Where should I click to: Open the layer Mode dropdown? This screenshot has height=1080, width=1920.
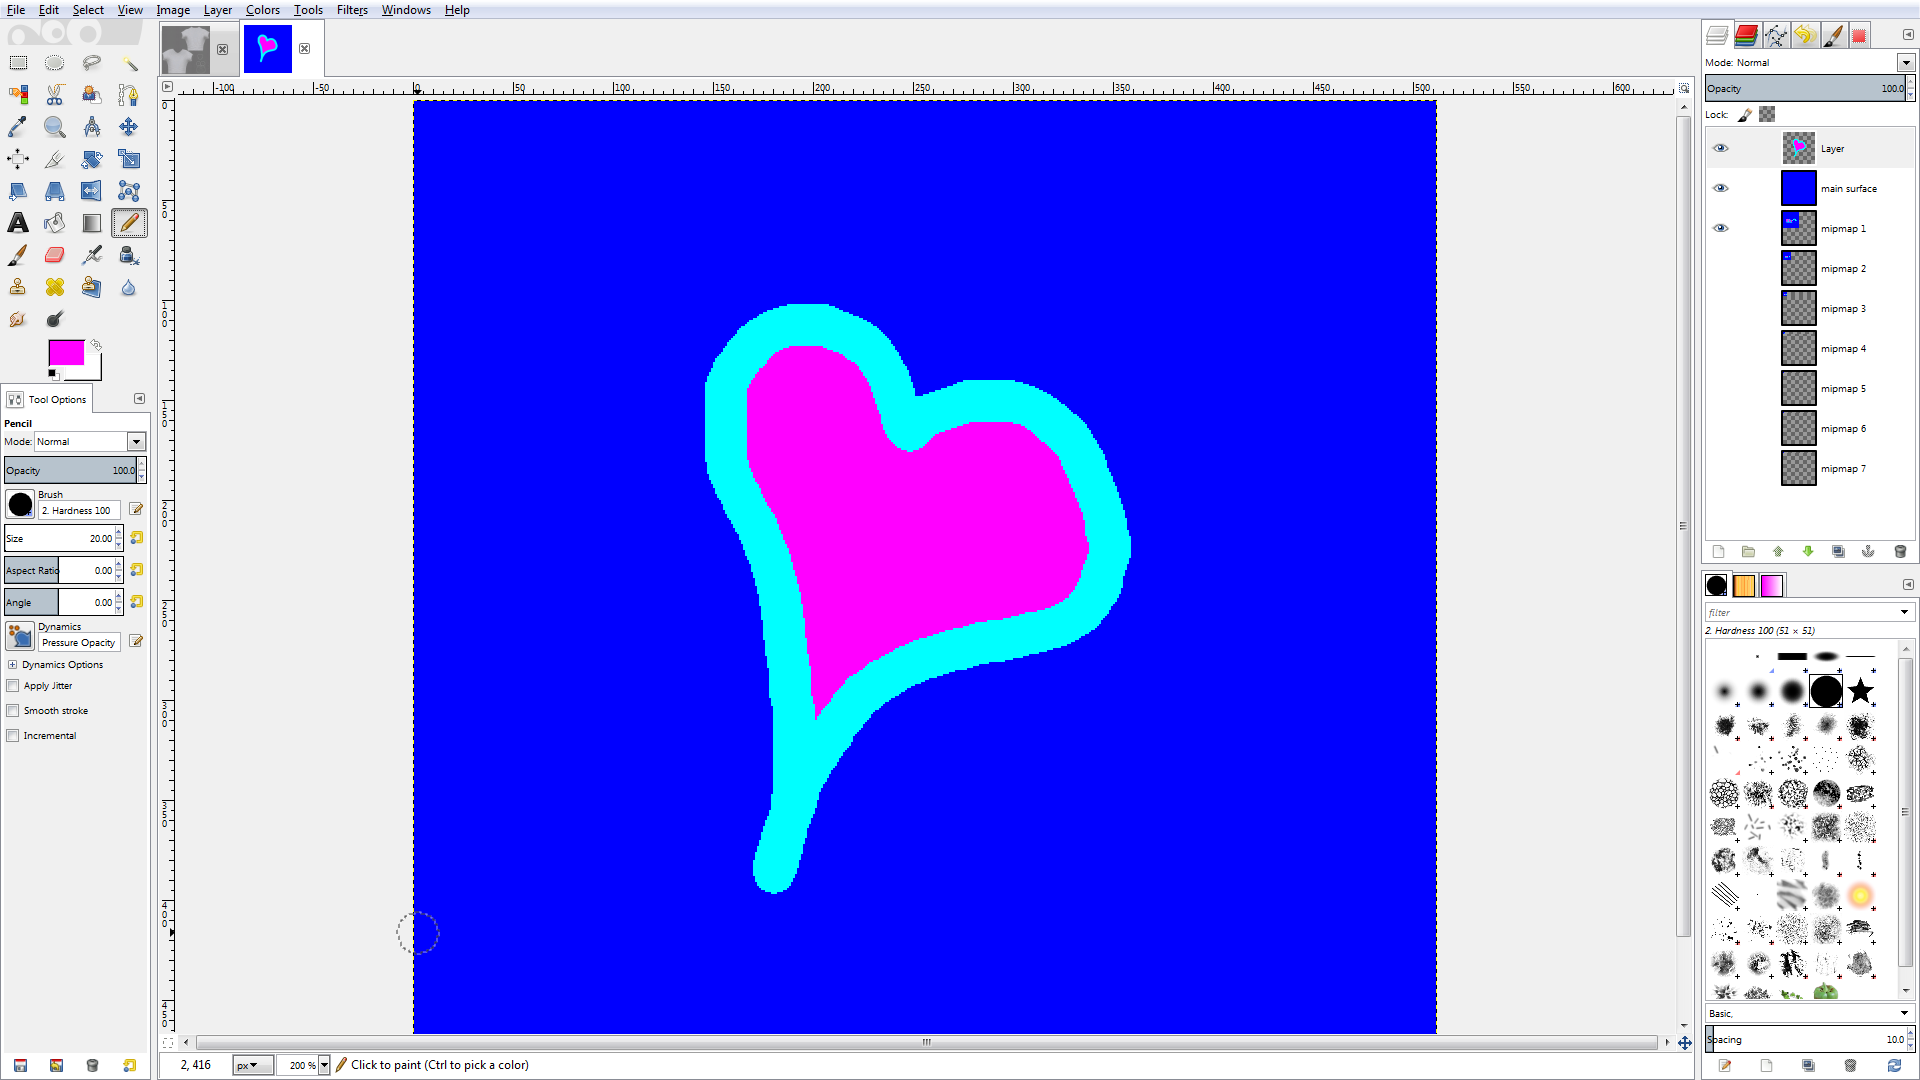pyautogui.click(x=1906, y=63)
